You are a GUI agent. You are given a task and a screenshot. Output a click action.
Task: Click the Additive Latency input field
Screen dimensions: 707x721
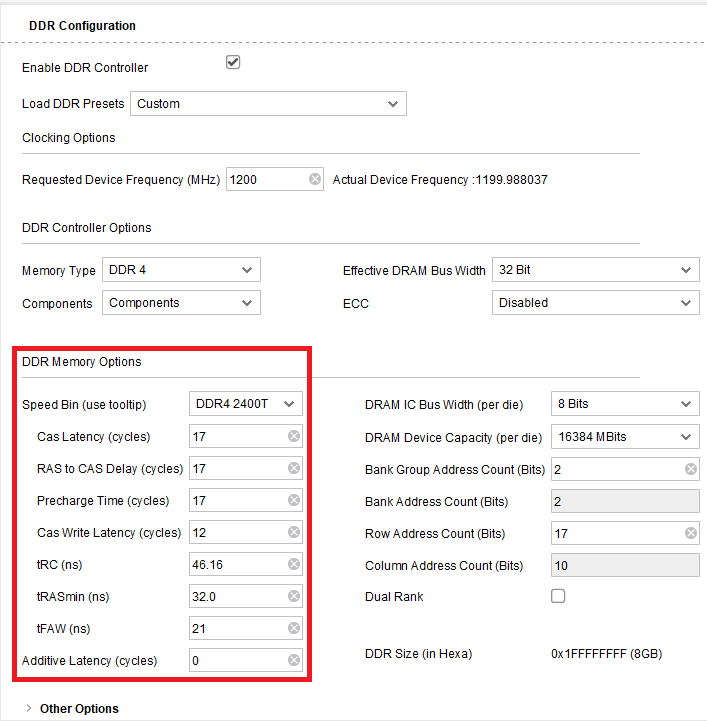pos(236,661)
